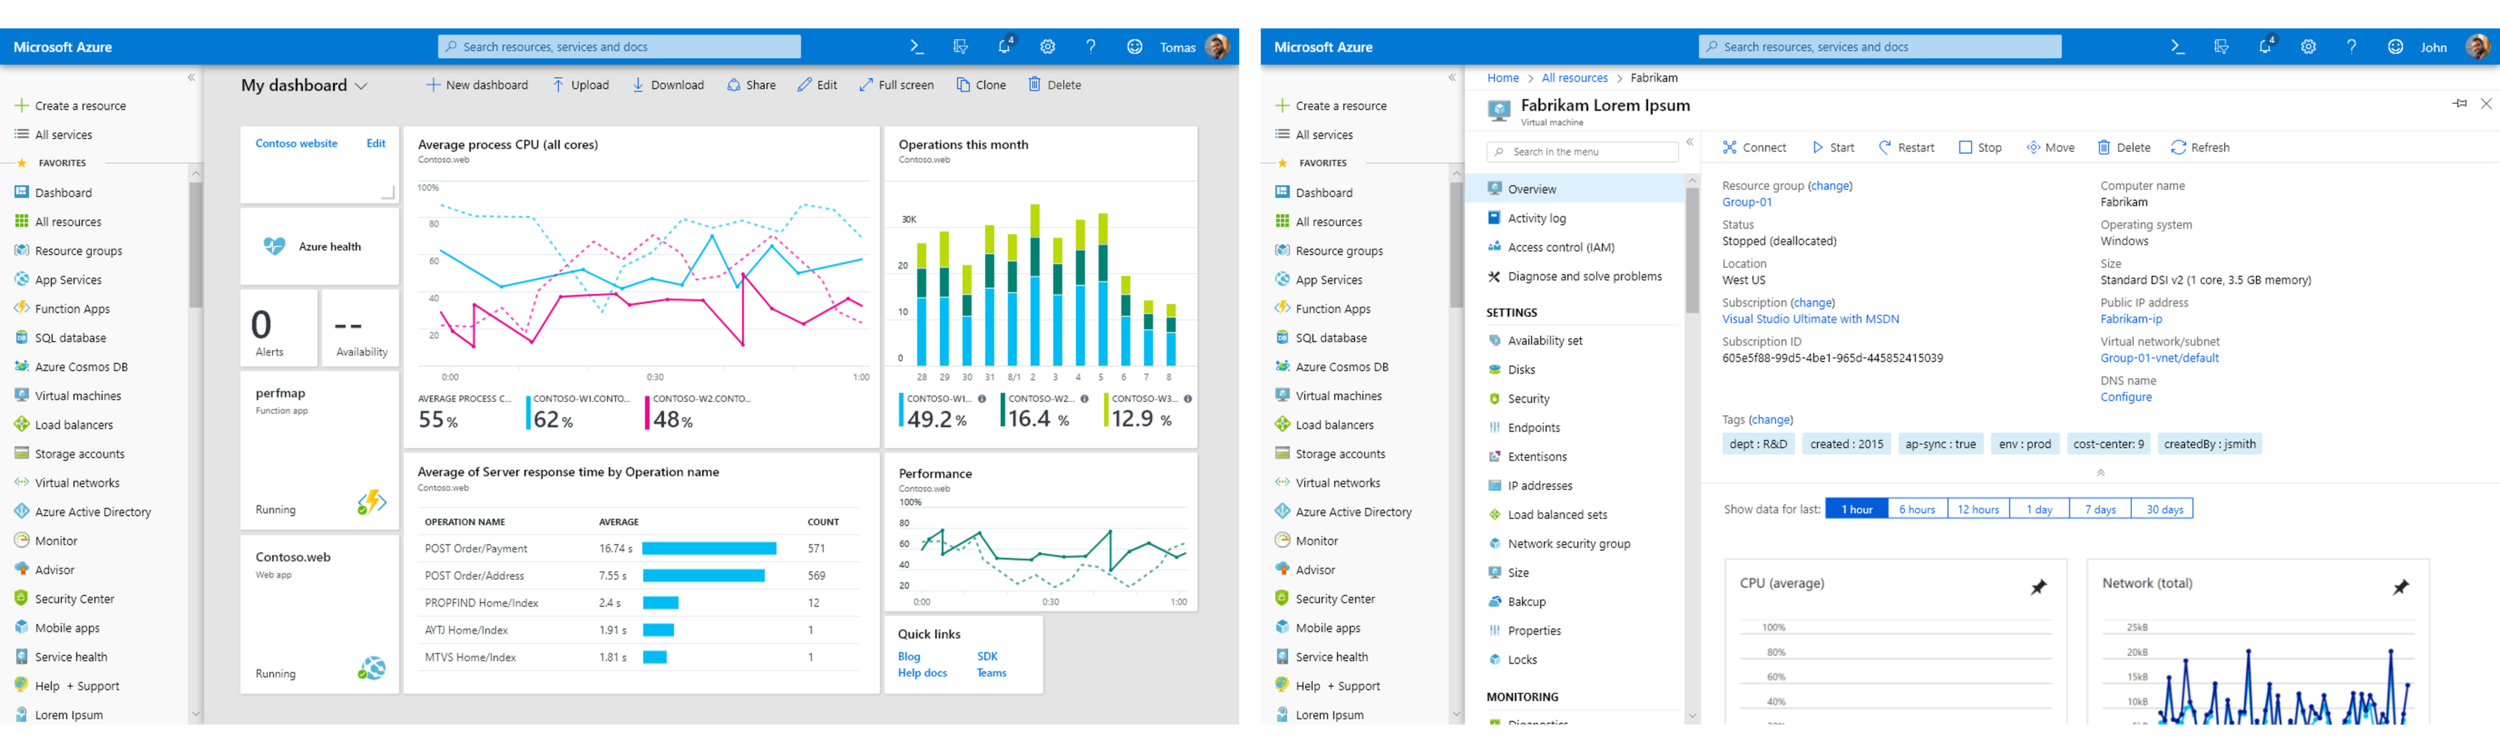This screenshot has width=2500, height=753.
Task: Open settings gear in Tomas's dashboard window
Action: click(x=1048, y=46)
